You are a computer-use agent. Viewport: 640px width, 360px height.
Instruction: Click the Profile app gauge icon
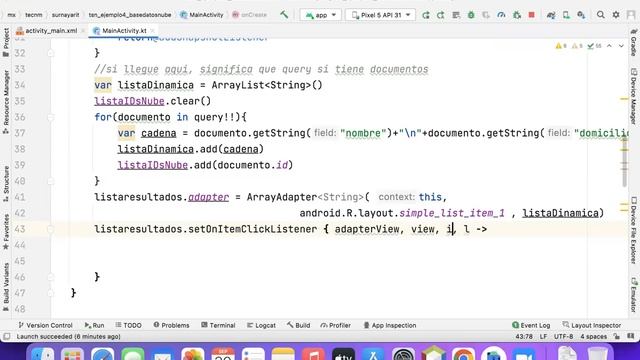tap(501, 15)
